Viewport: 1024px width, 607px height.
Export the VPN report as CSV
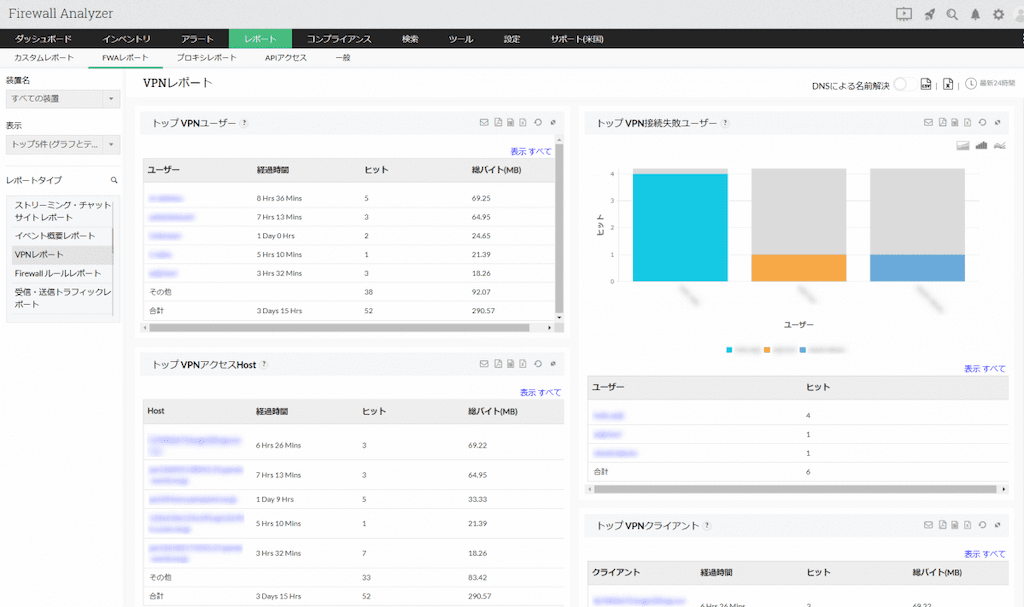pyautogui.click(x=926, y=85)
